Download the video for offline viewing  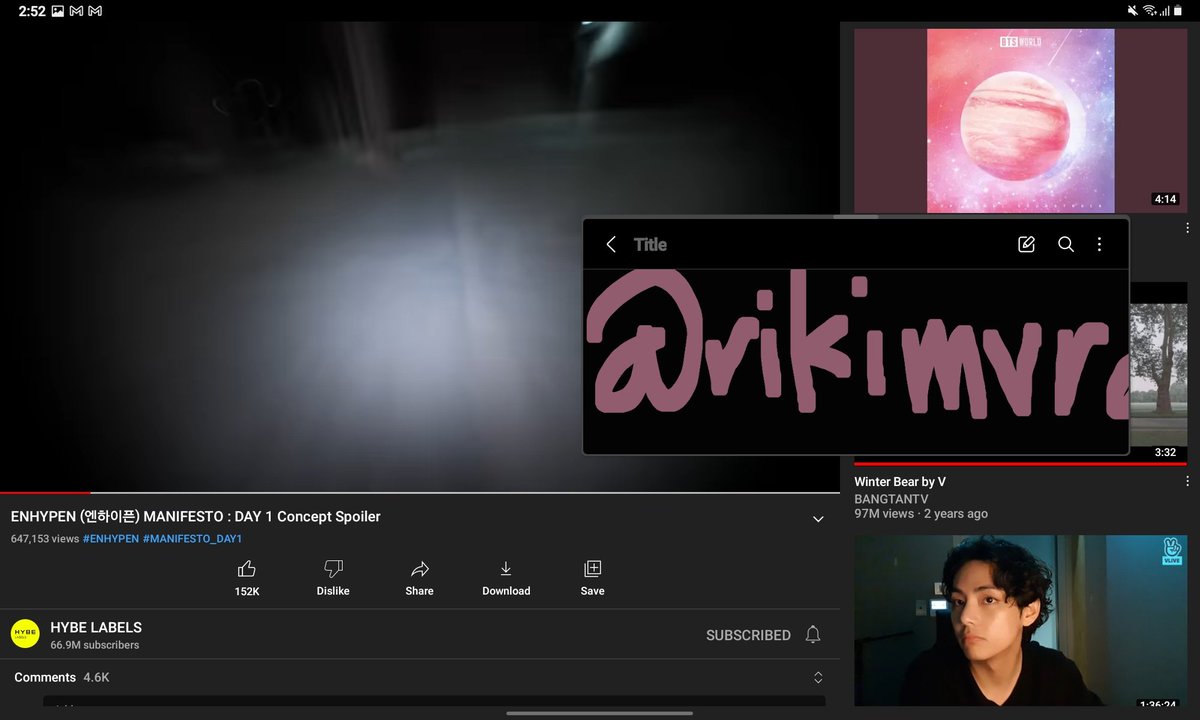pyautogui.click(x=506, y=569)
